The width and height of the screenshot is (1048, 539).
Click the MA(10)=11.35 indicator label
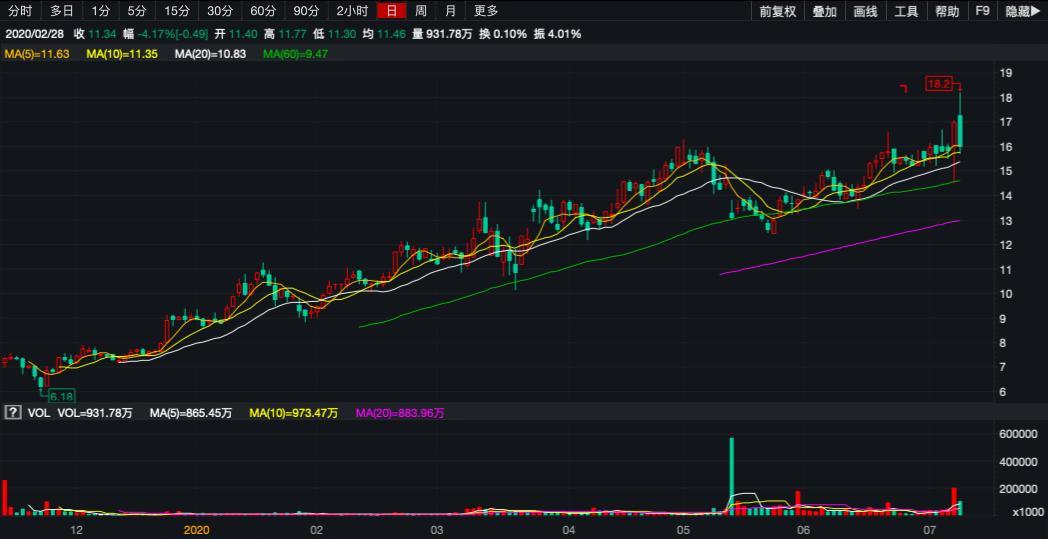[122, 54]
